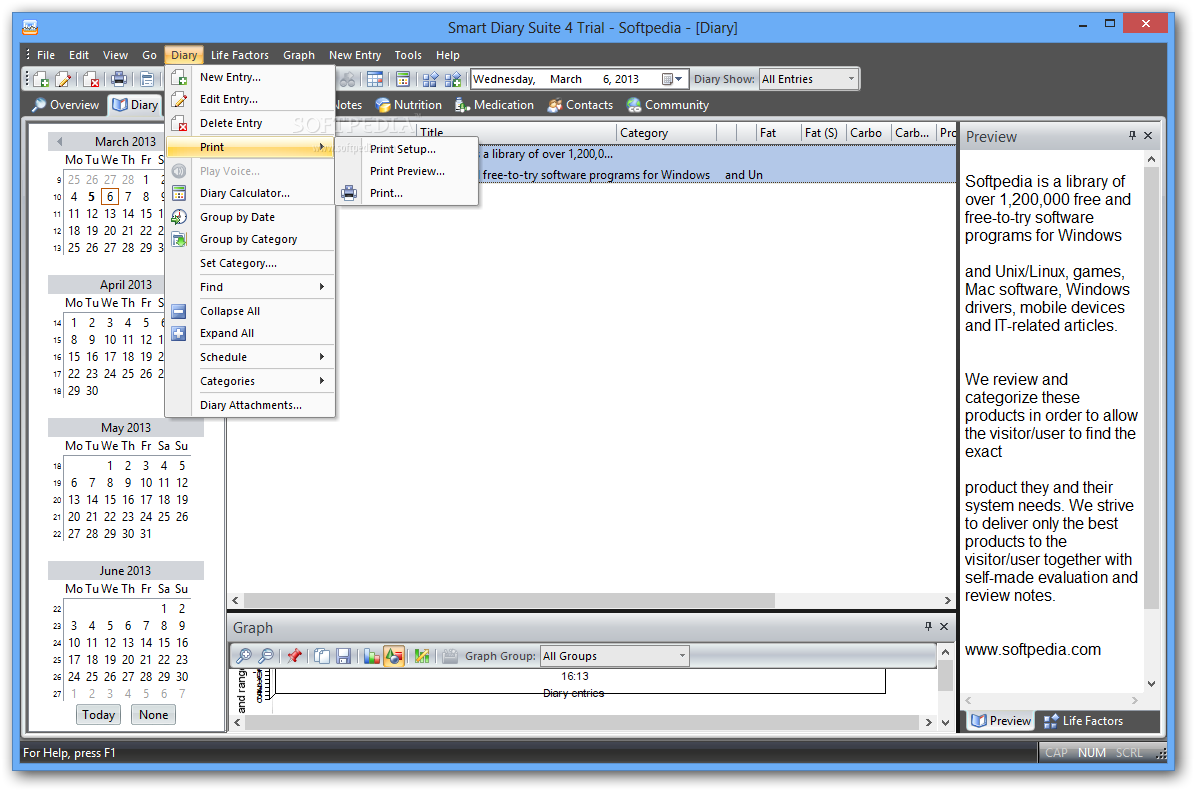The image size is (1195, 791).
Task: Click the binoculars find toolbar icon
Action: pos(347,79)
